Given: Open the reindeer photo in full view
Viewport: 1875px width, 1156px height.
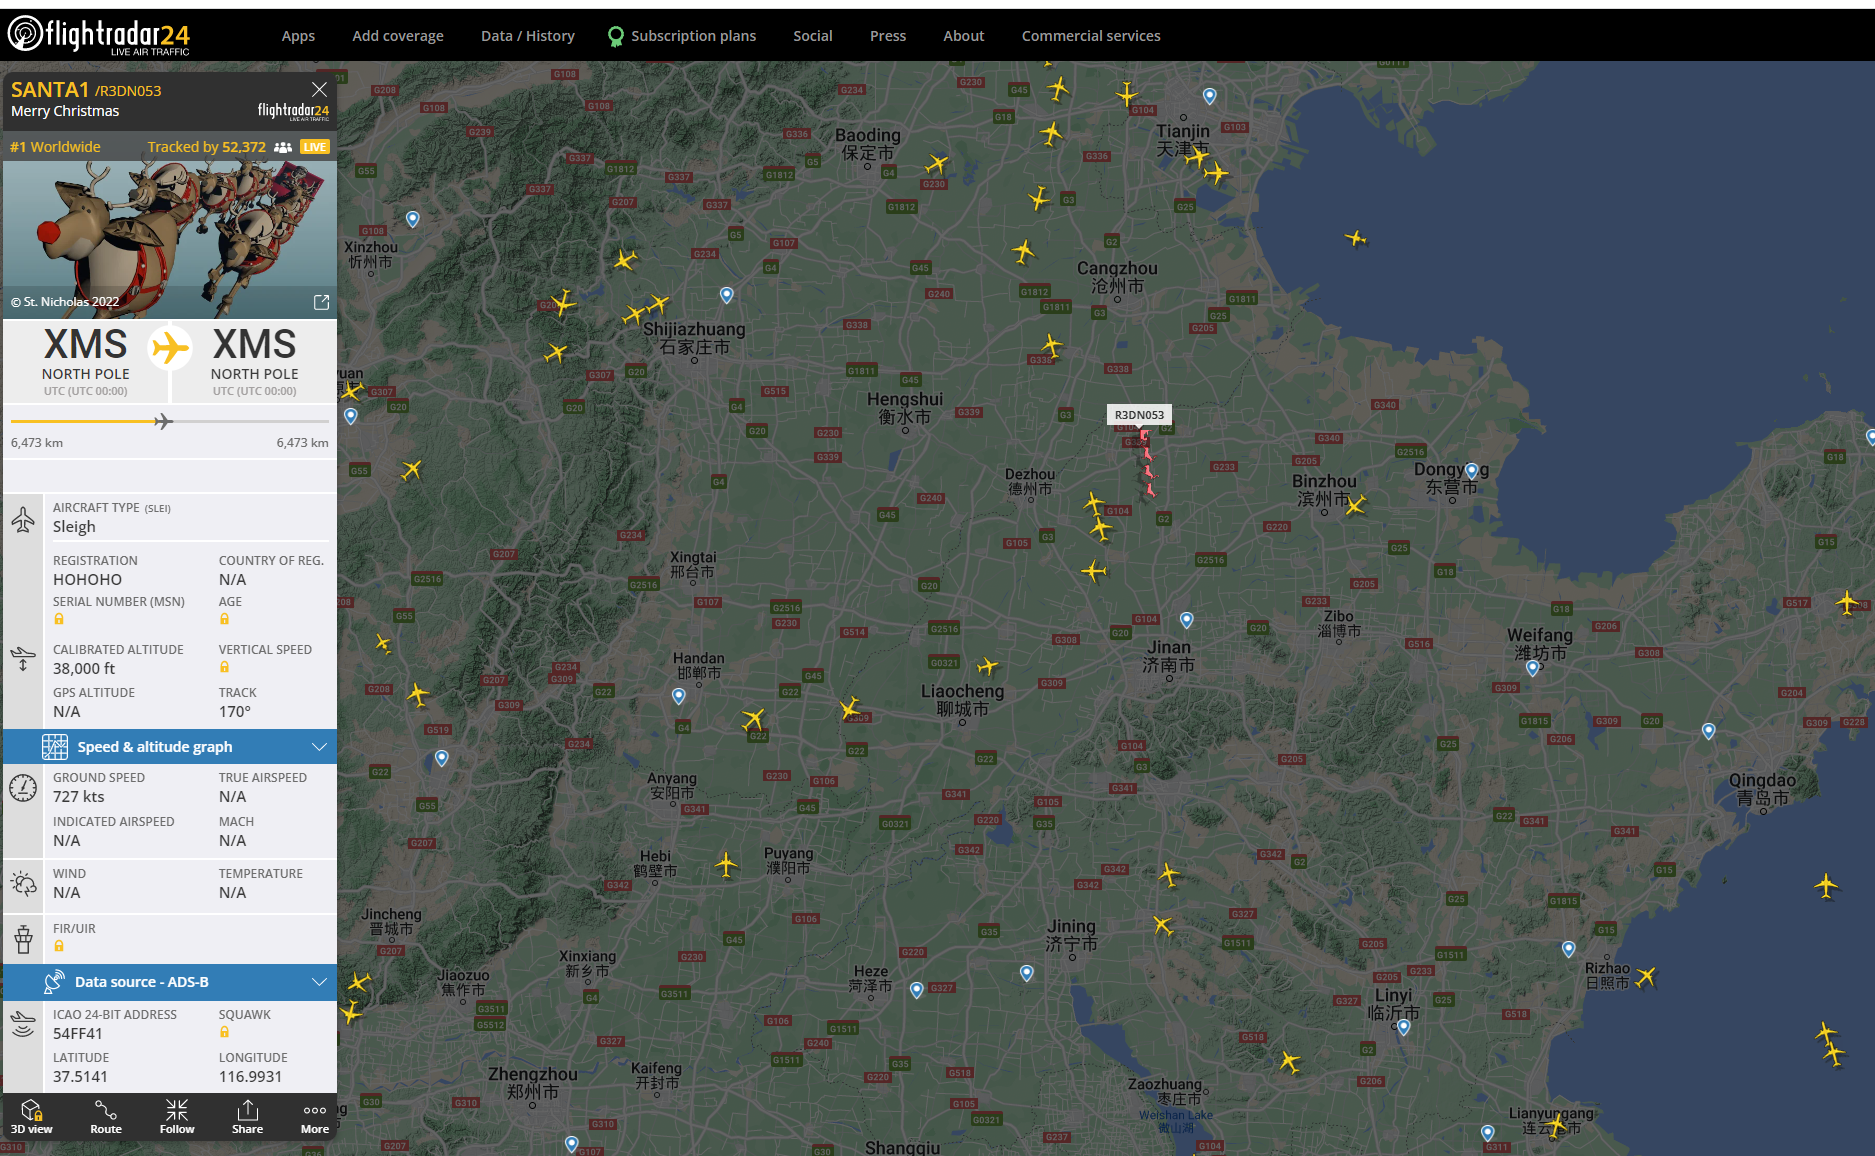Looking at the screenshot, I should pyautogui.click(x=321, y=302).
